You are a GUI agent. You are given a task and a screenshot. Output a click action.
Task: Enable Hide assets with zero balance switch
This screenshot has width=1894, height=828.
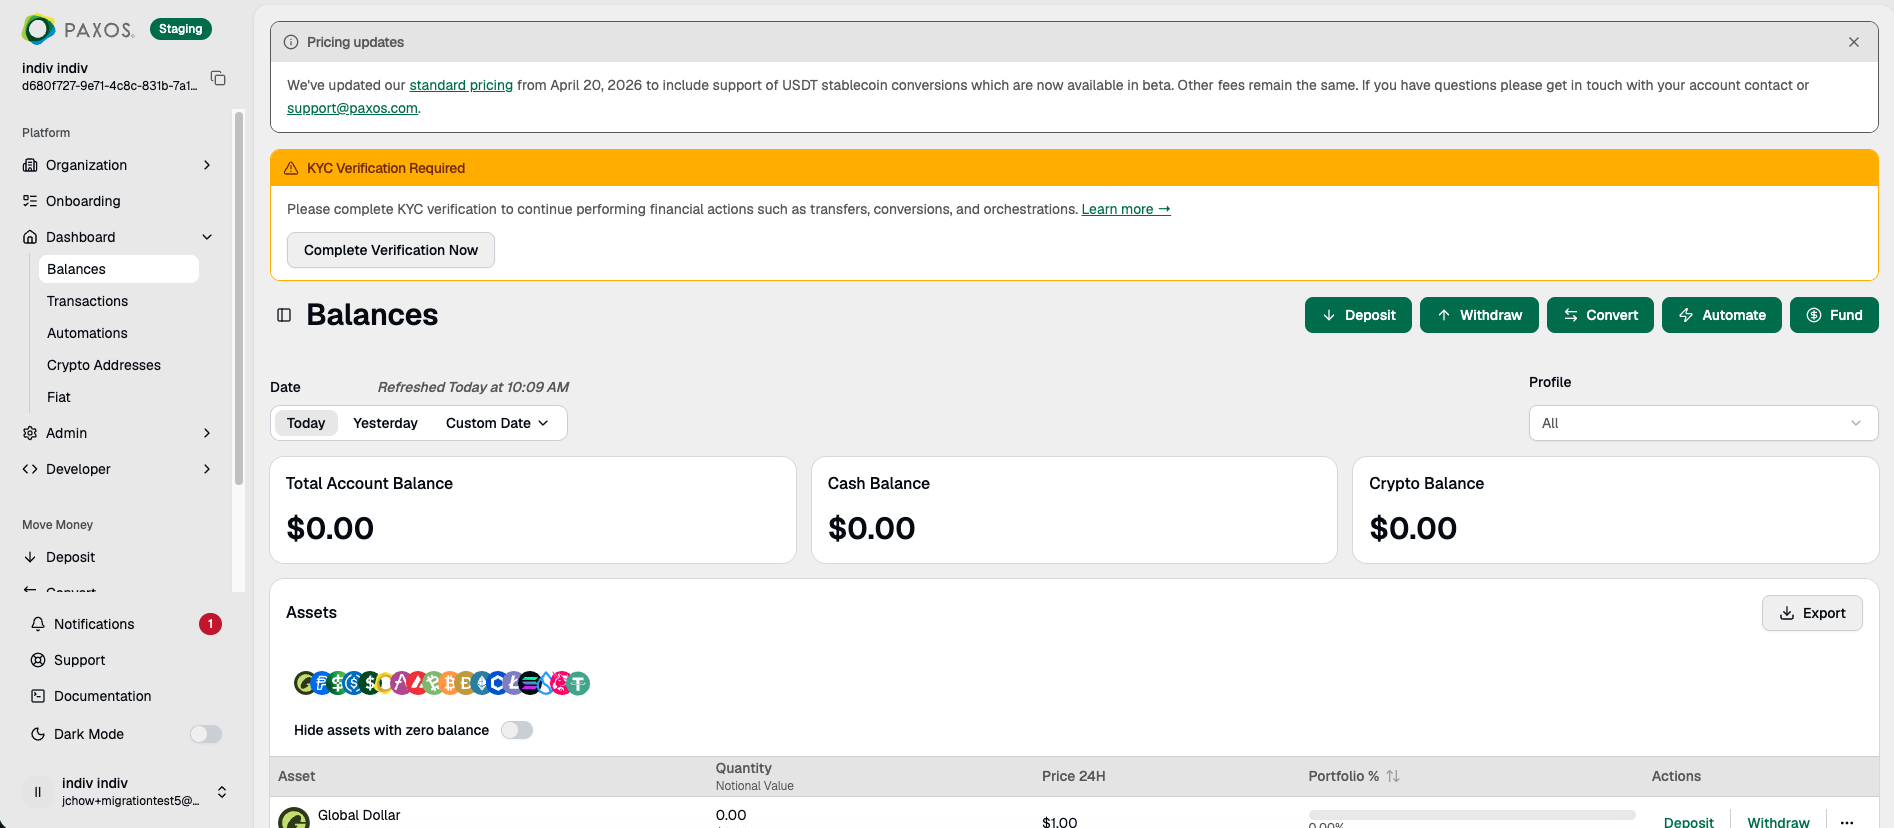[517, 730]
